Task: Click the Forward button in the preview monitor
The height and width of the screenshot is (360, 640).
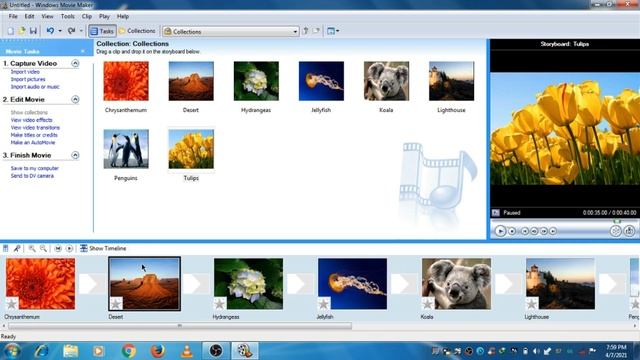Action: [553, 231]
